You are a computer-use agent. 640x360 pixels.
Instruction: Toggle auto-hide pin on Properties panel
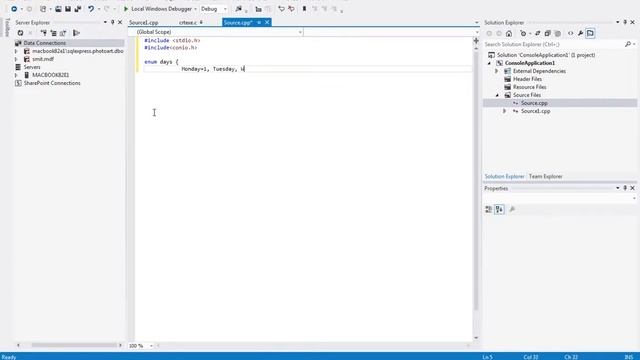pos(625,188)
